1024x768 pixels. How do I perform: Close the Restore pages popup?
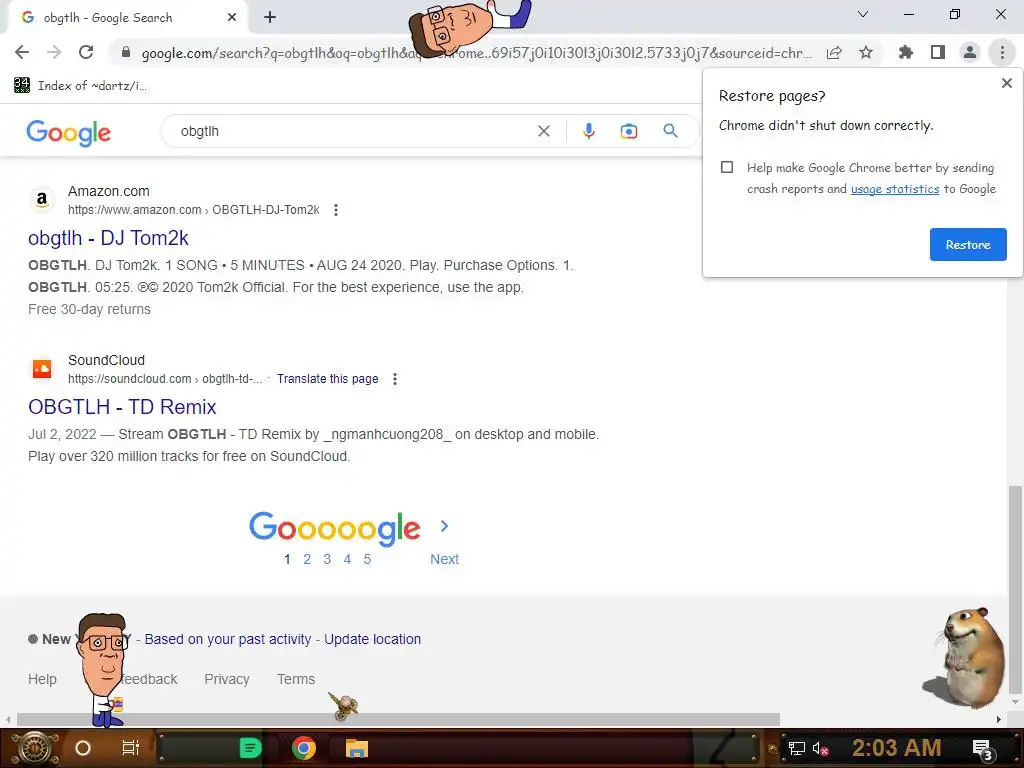tap(1006, 83)
